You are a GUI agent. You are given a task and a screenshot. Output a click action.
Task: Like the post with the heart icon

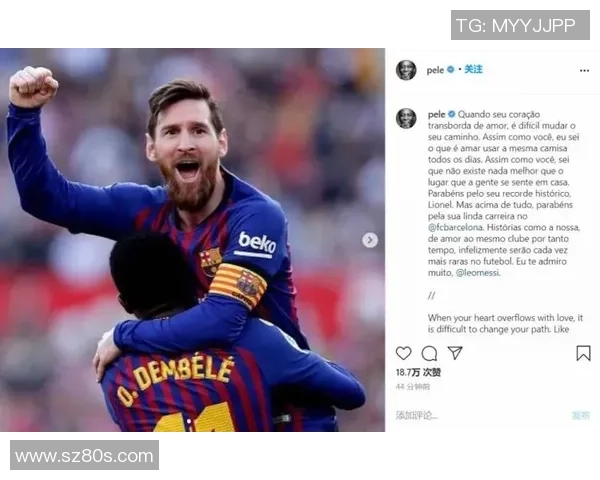[403, 353]
